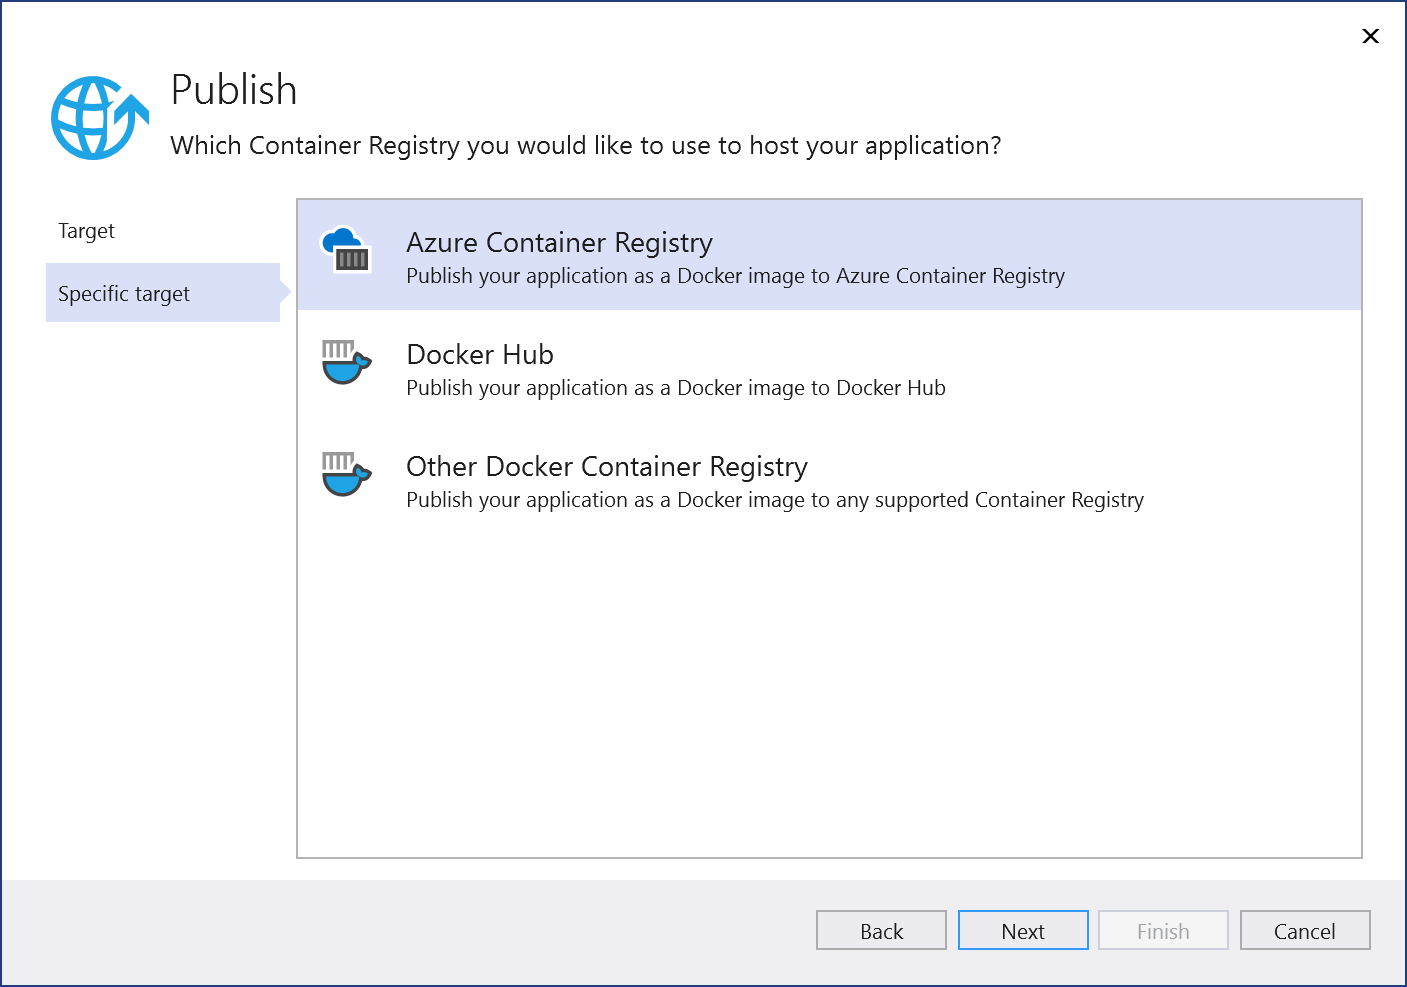Click the Publish heading text

[234, 90]
